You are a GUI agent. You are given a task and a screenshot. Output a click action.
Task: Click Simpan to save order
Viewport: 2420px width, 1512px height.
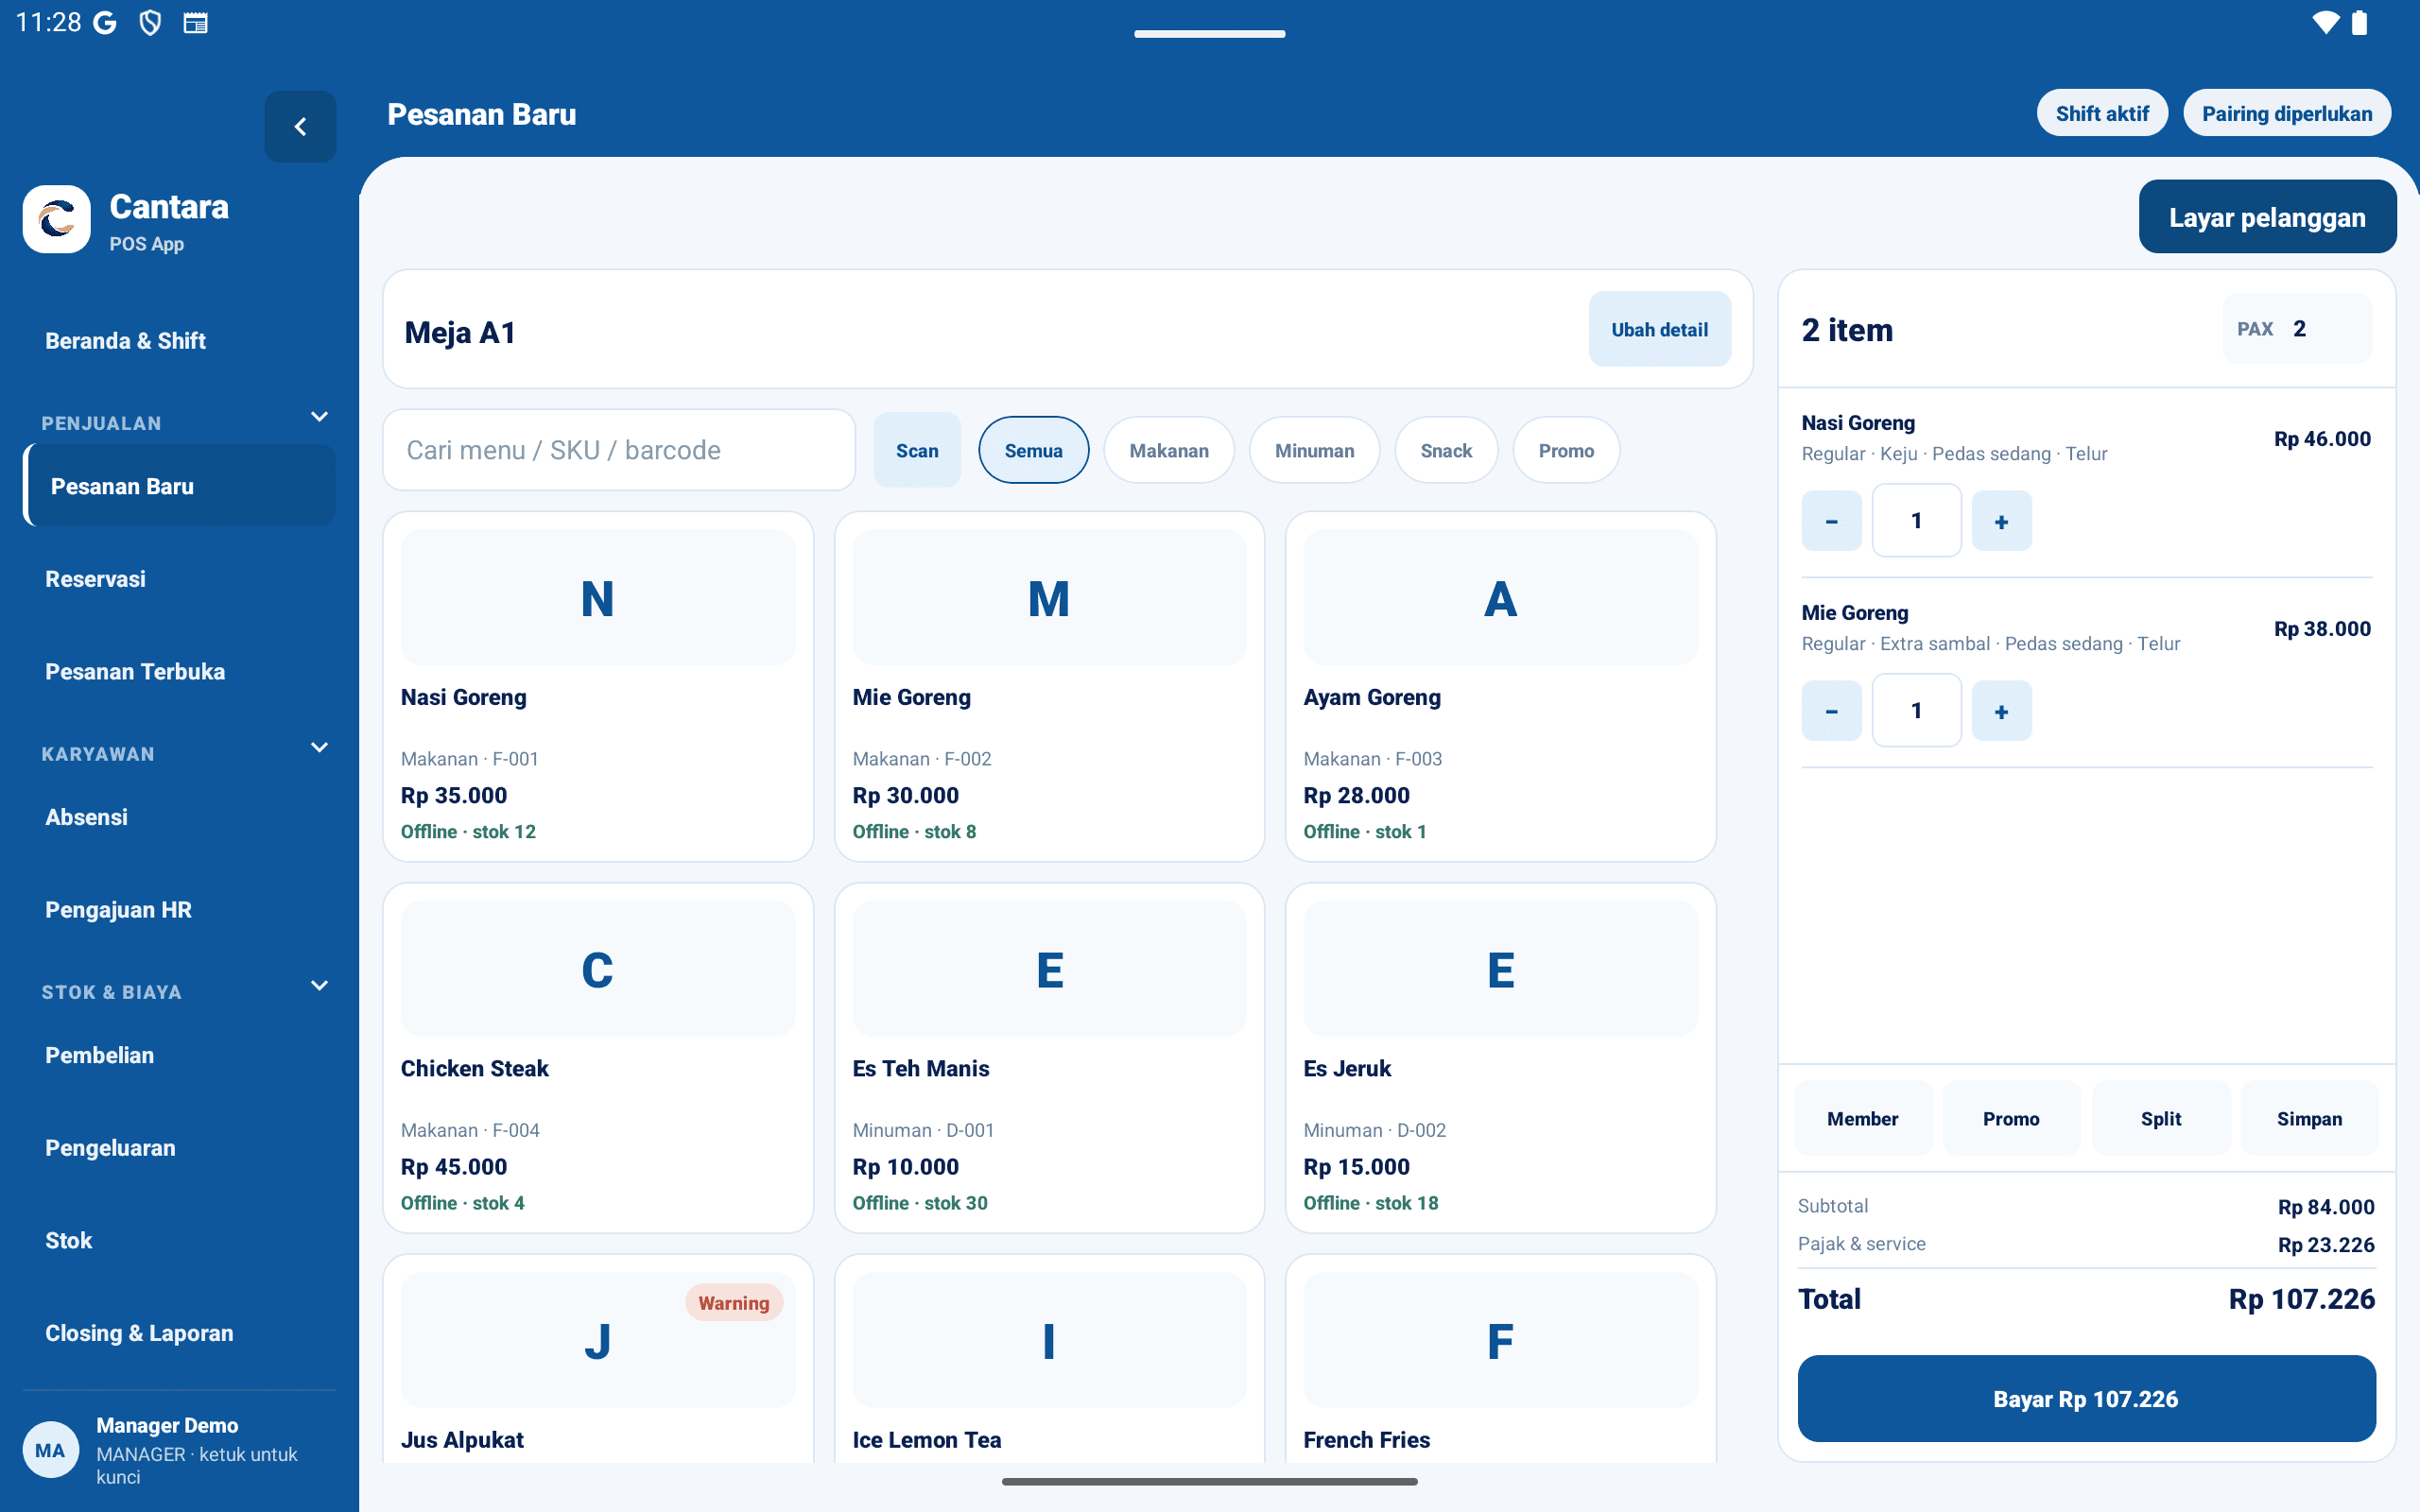tap(2309, 1118)
